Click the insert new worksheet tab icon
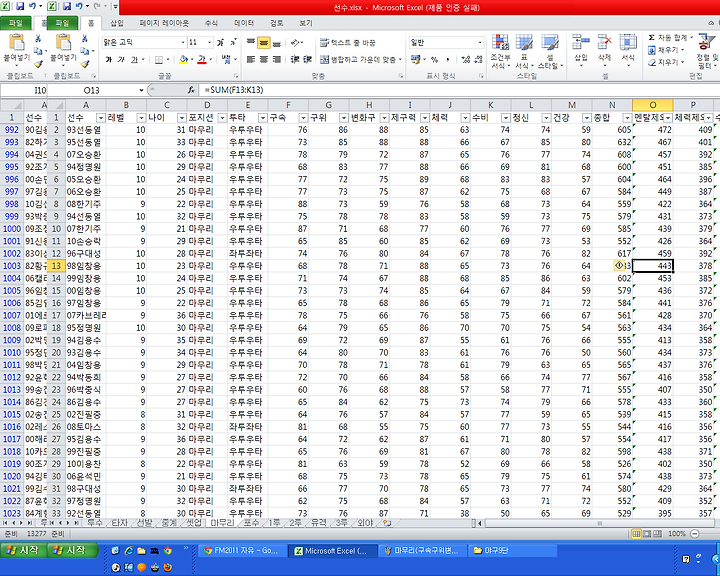 click(387, 523)
